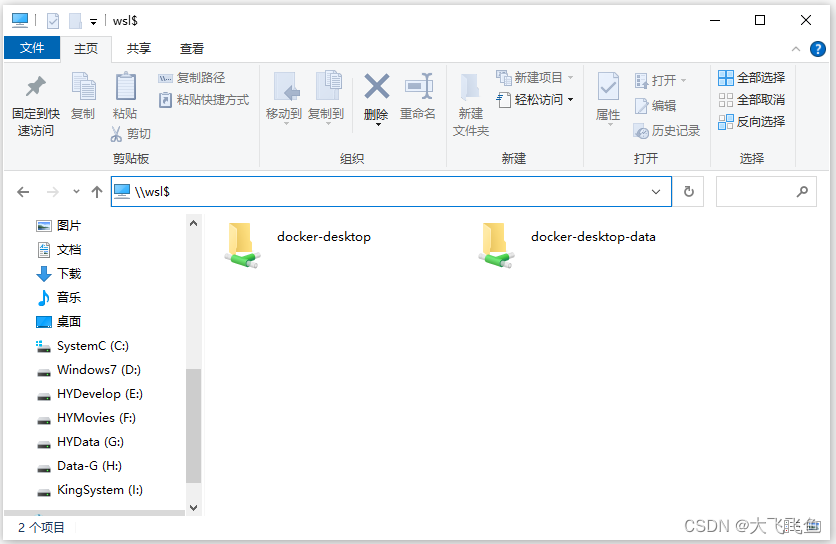Click Select none (全部取消)
This screenshot has width=836, height=544.
752,100
